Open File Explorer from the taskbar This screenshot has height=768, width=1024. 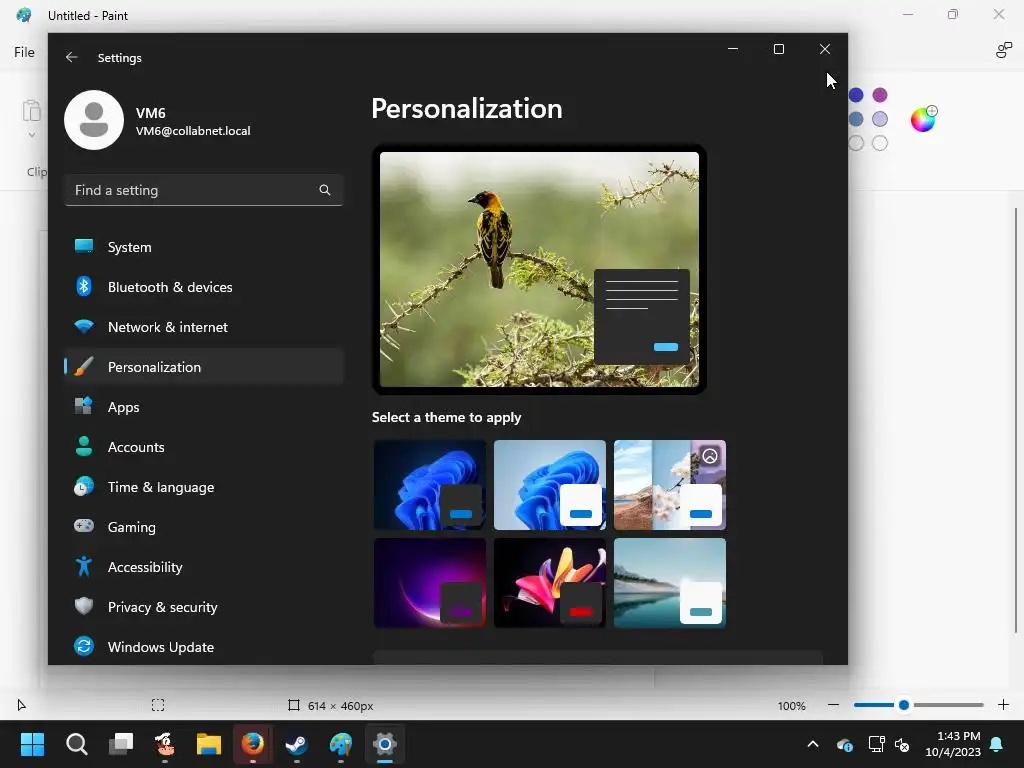[209, 744]
